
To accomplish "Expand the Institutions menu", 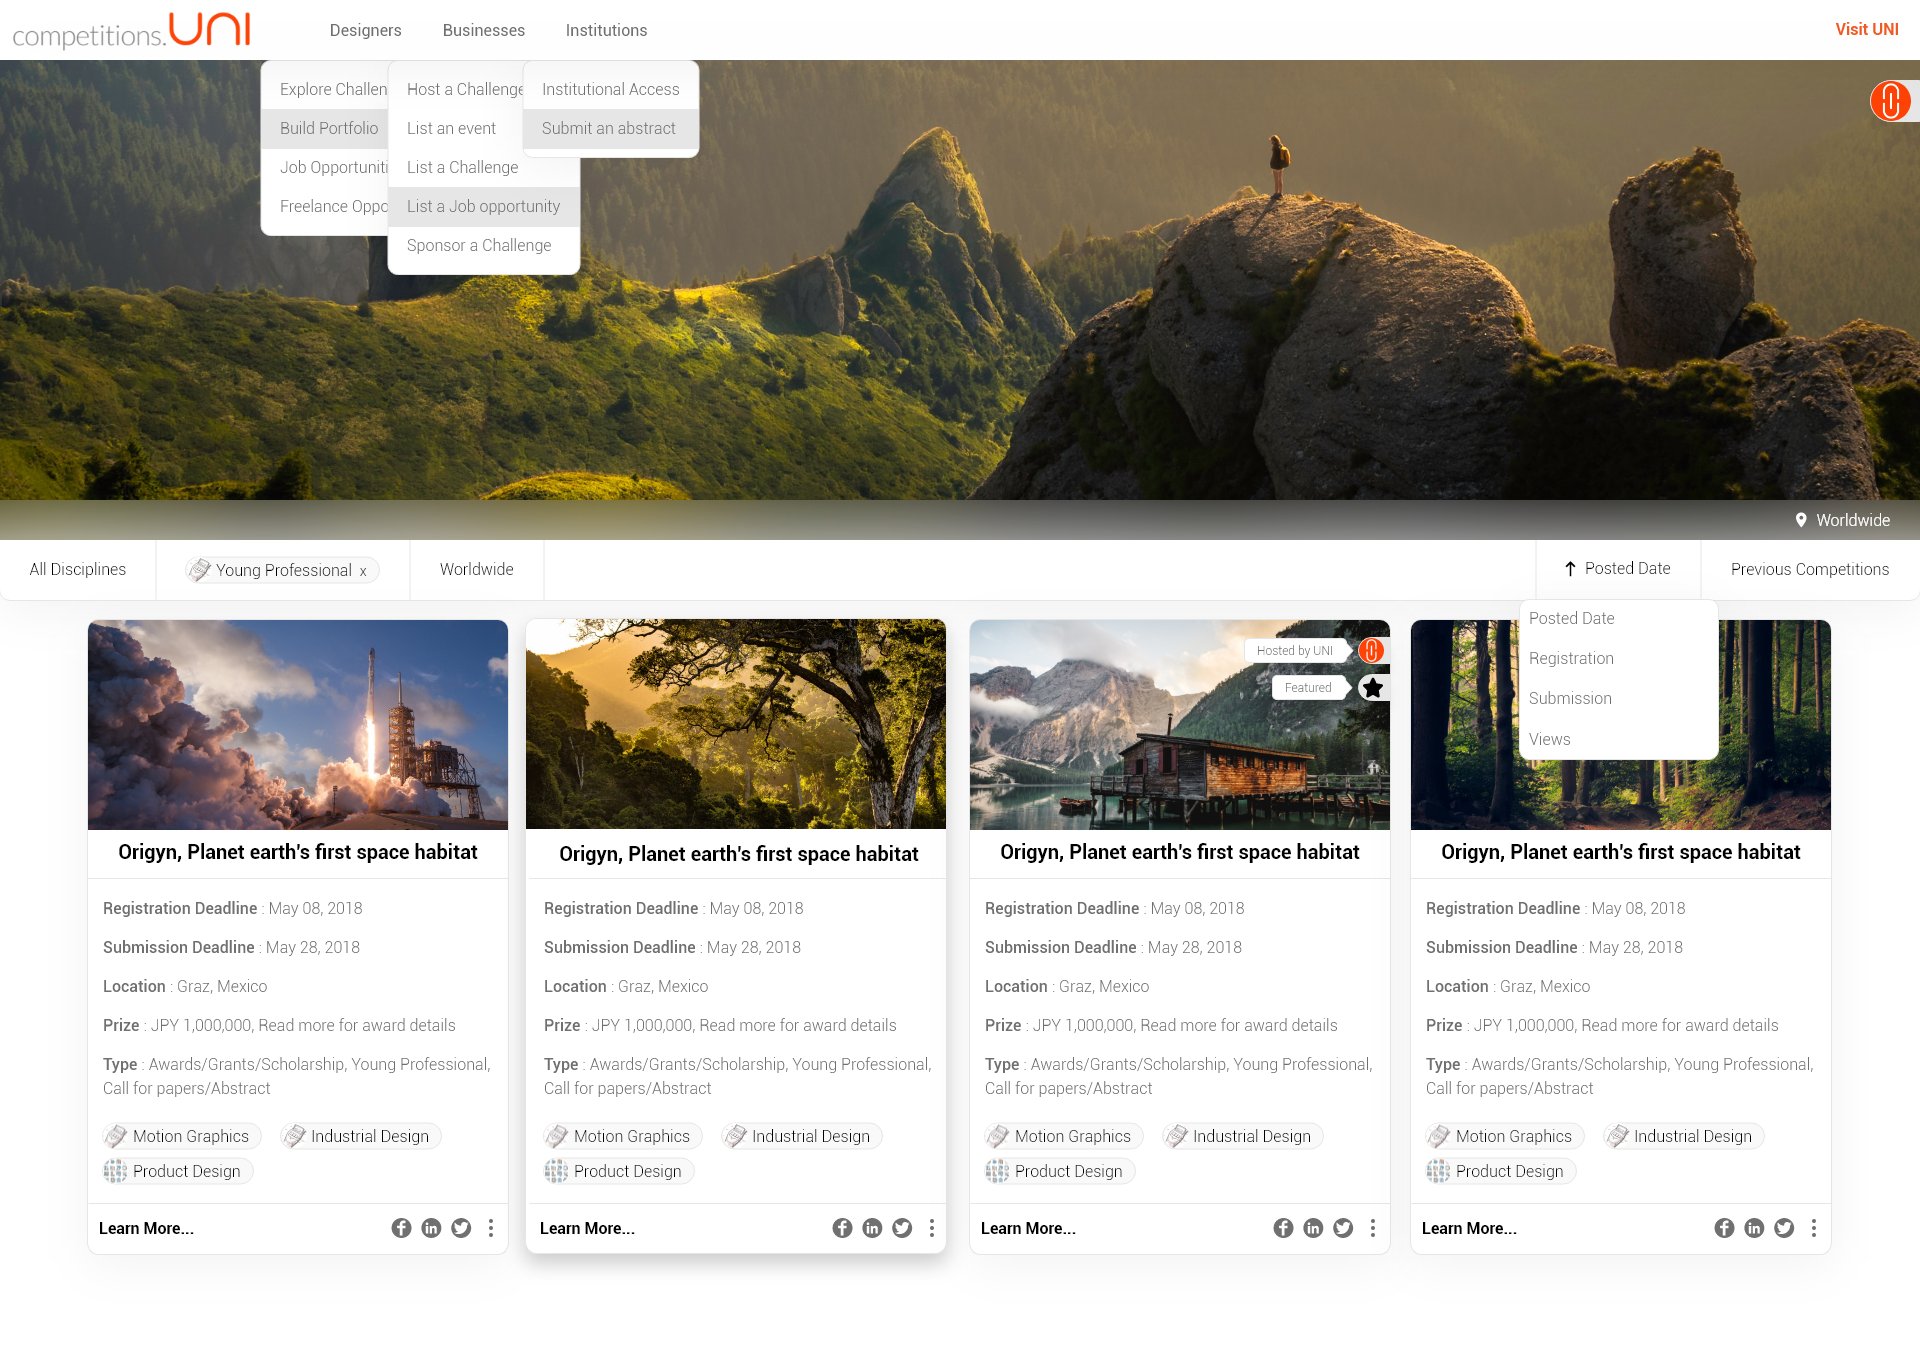I will [606, 30].
